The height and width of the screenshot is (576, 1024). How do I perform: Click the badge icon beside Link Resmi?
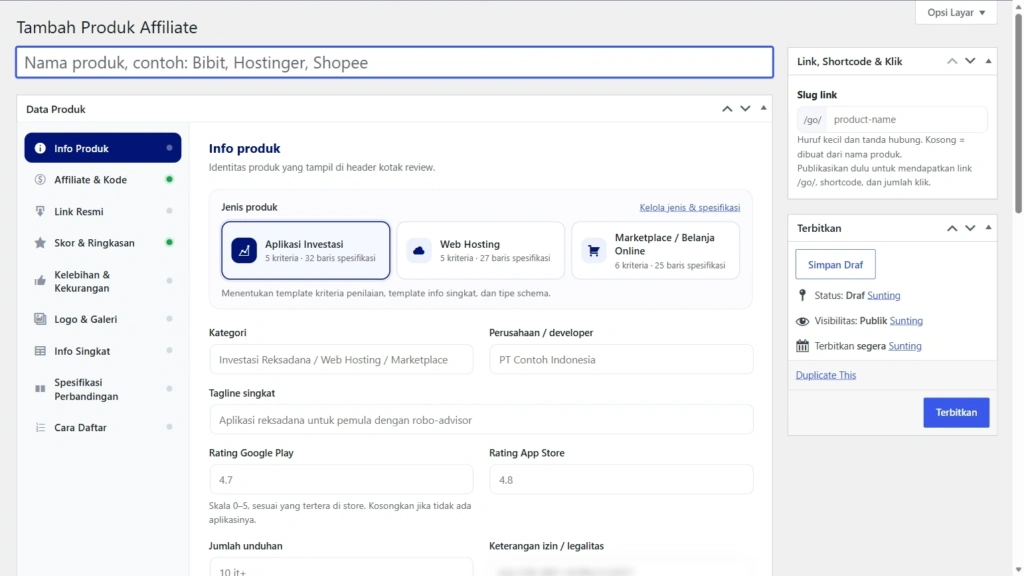pos(40,211)
